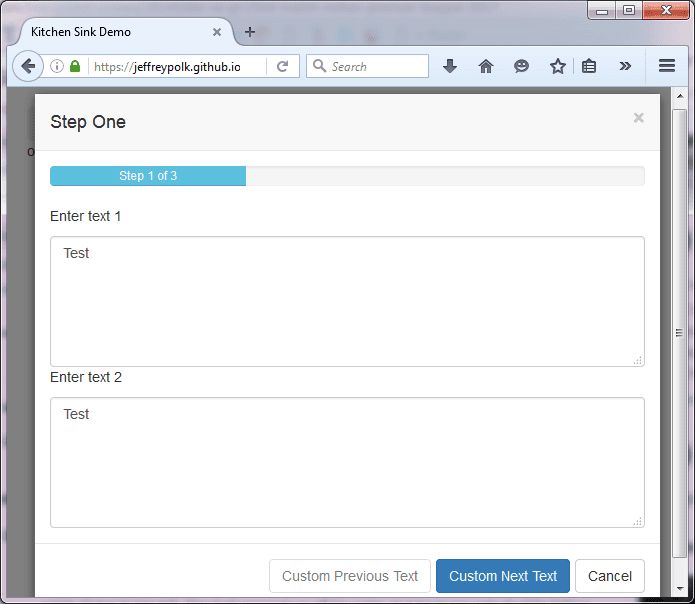Bookmark this page with the star icon
This screenshot has height=604, width=695.
[x=558, y=66]
